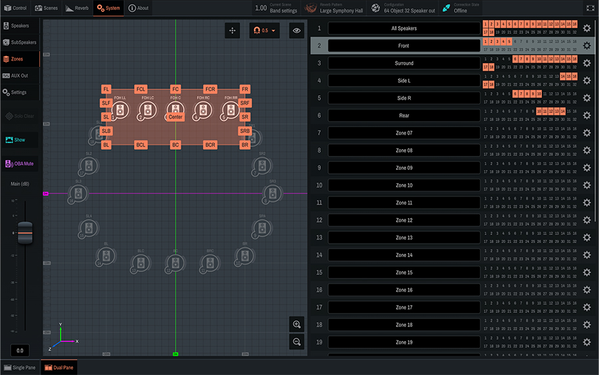
Task: Open gear settings for Zone 12
Action: (587, 220)
